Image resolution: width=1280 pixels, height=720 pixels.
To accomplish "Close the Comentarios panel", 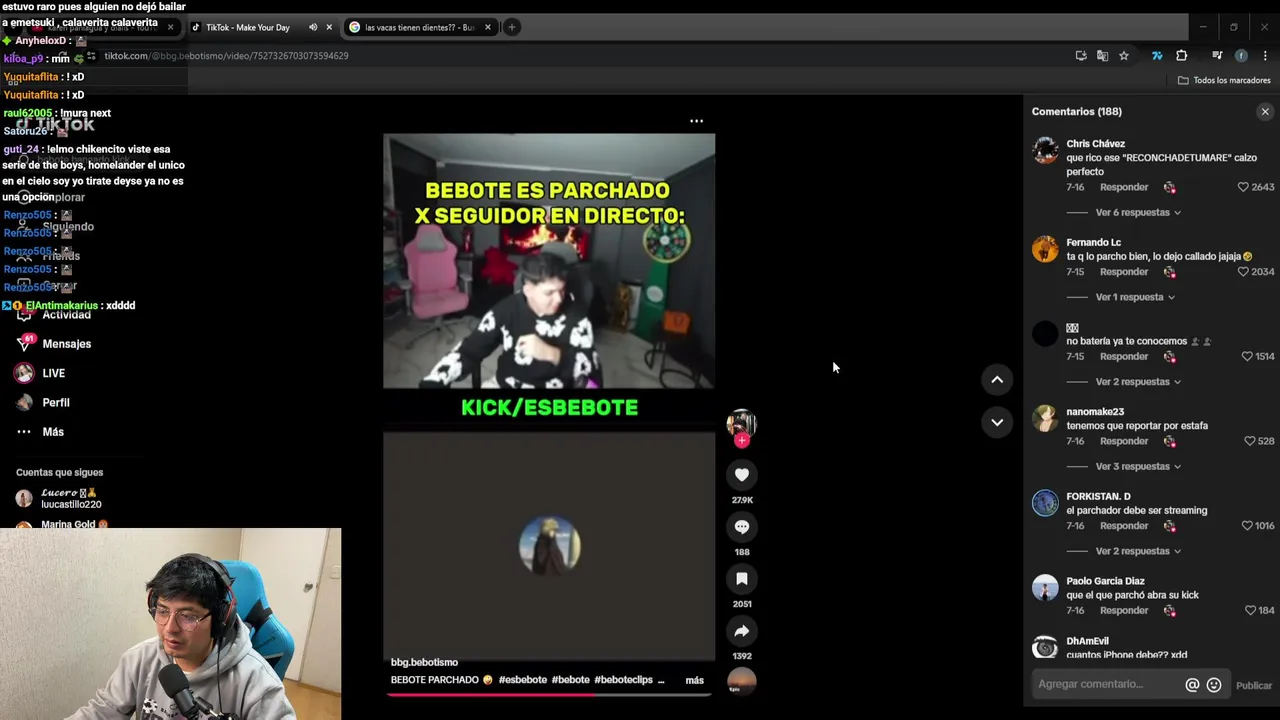I will [x=1265, y=112].
